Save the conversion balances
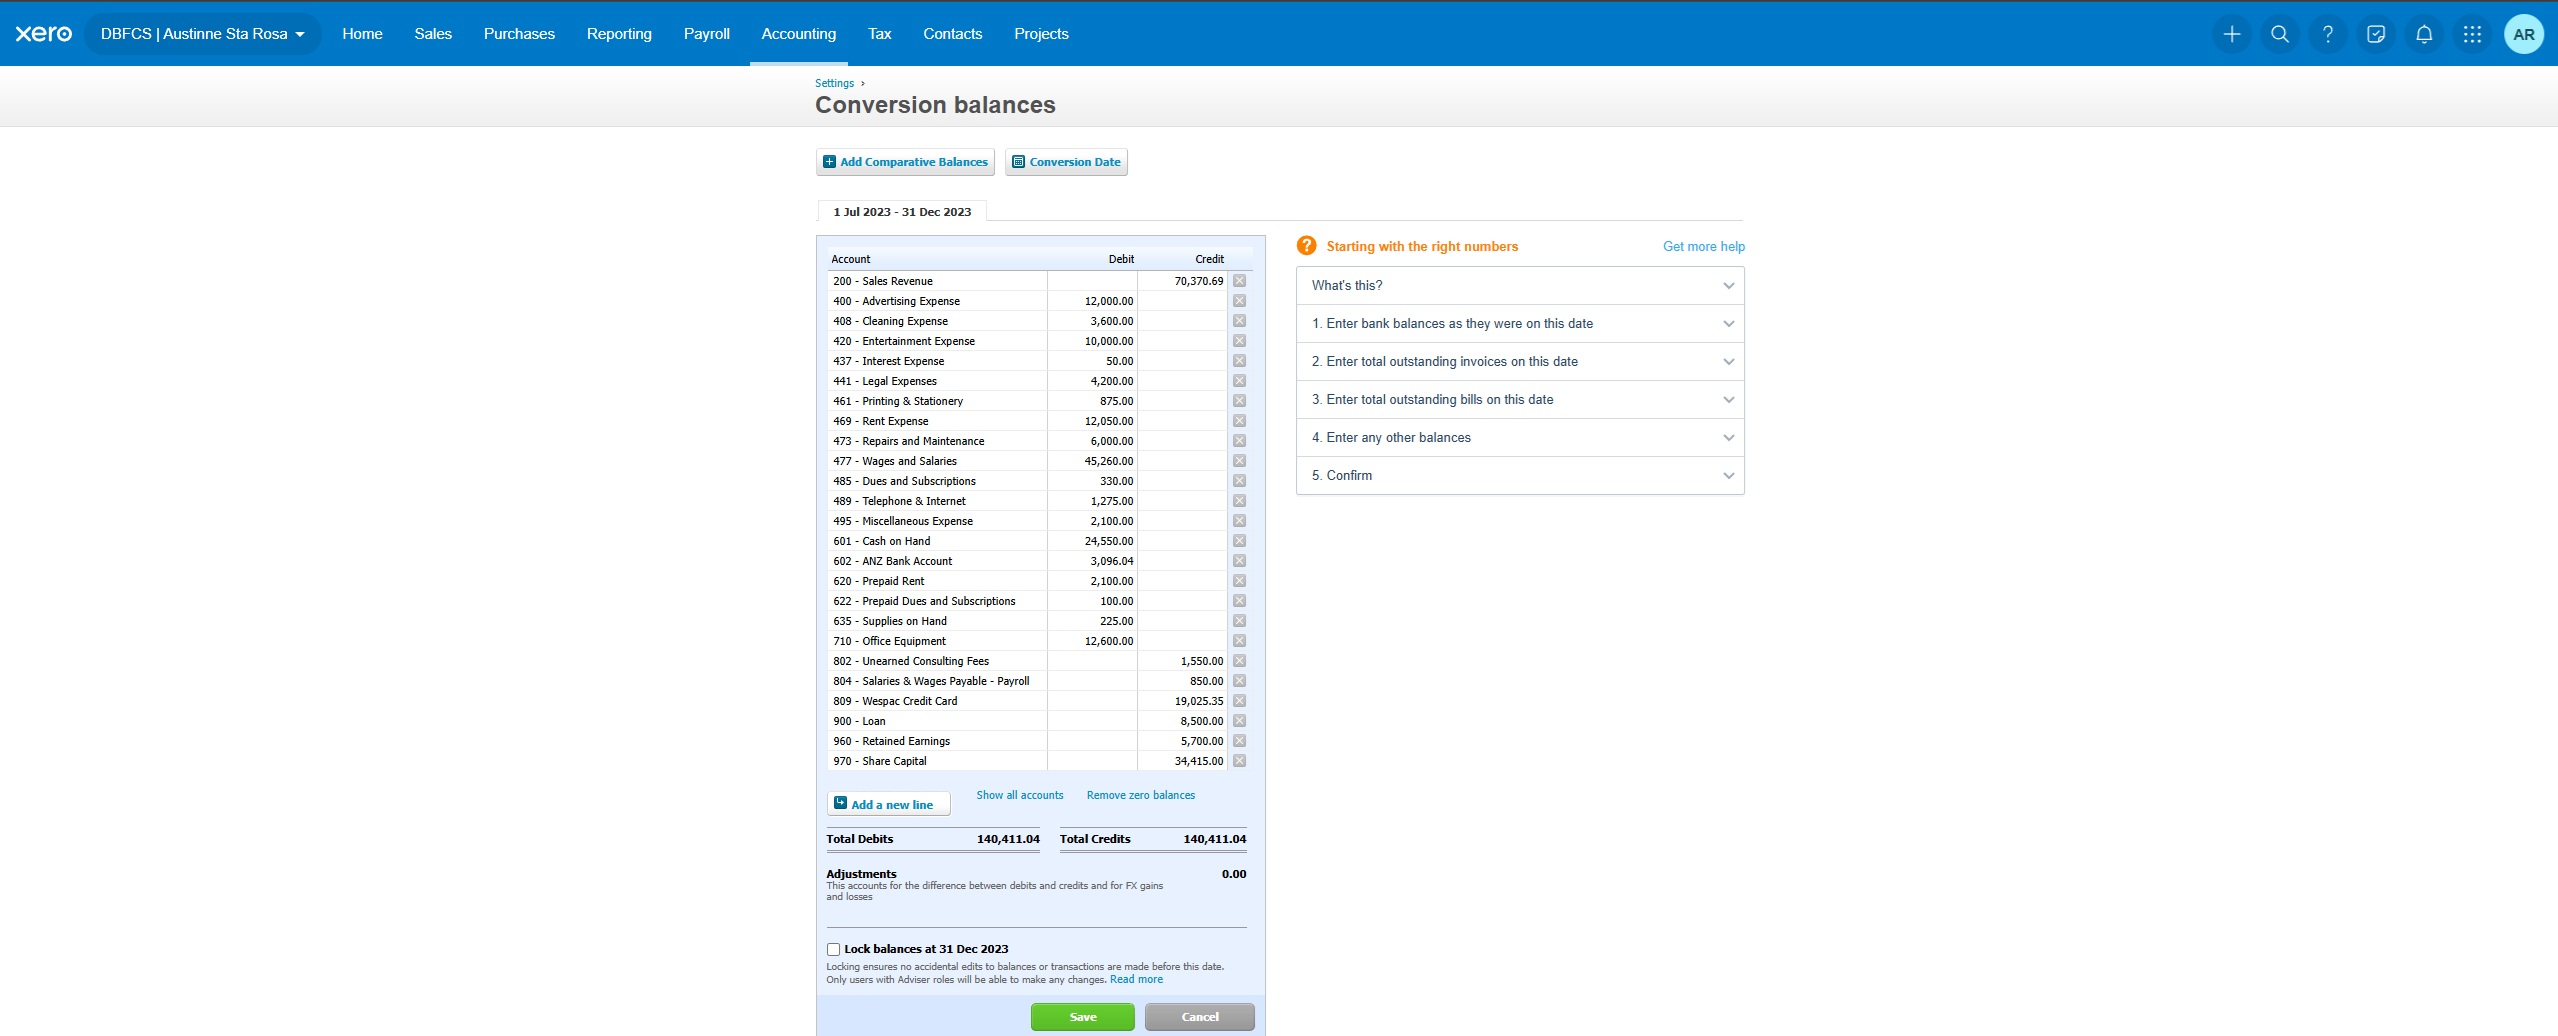2558x1036 pixels. tap(1083, 1017)
